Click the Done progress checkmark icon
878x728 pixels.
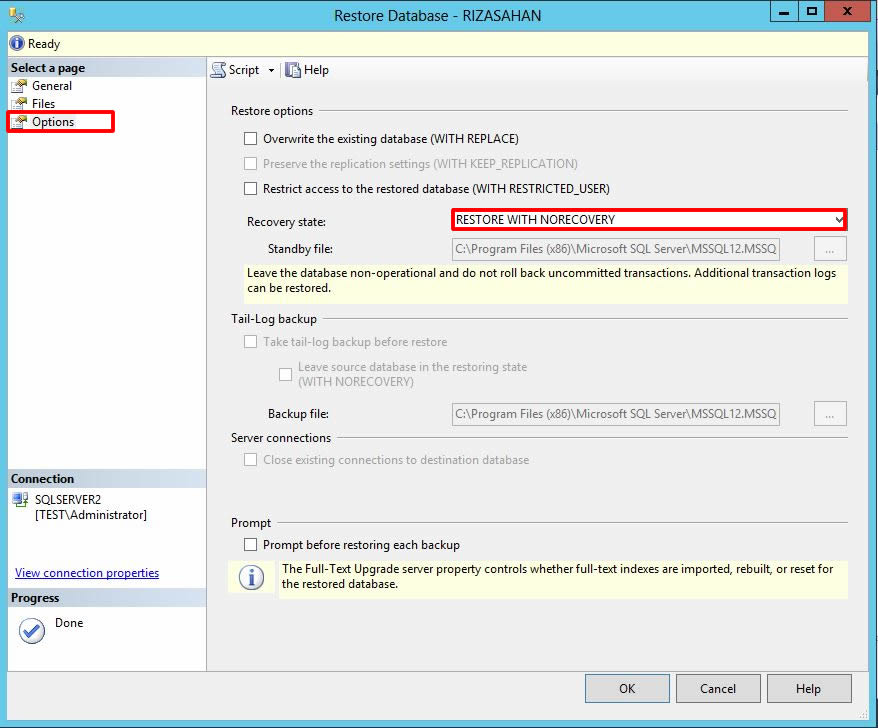(32, 631)
